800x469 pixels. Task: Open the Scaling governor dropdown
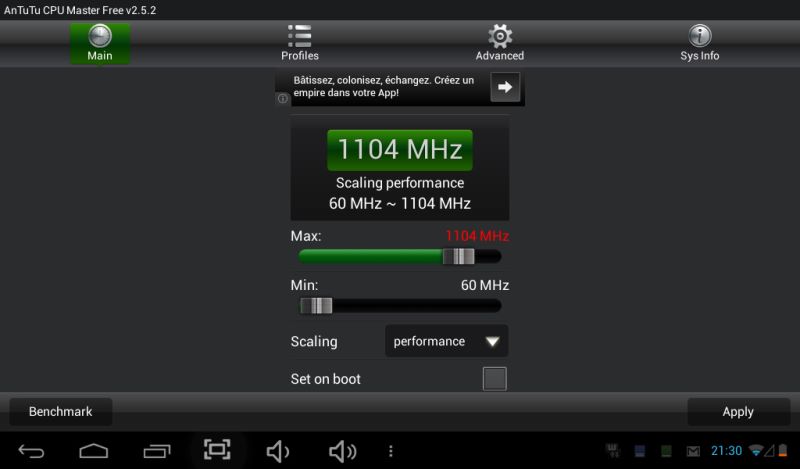pyautogui.click(x=446, y=341)
